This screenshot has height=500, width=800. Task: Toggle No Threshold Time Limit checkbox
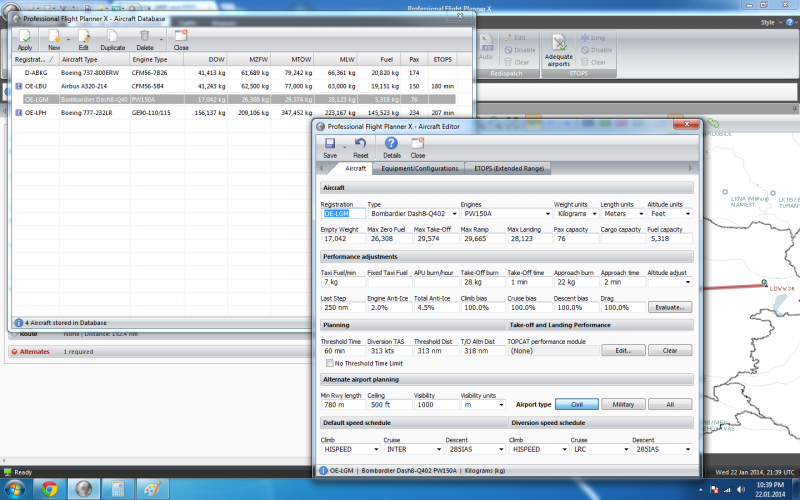(330, 363)
